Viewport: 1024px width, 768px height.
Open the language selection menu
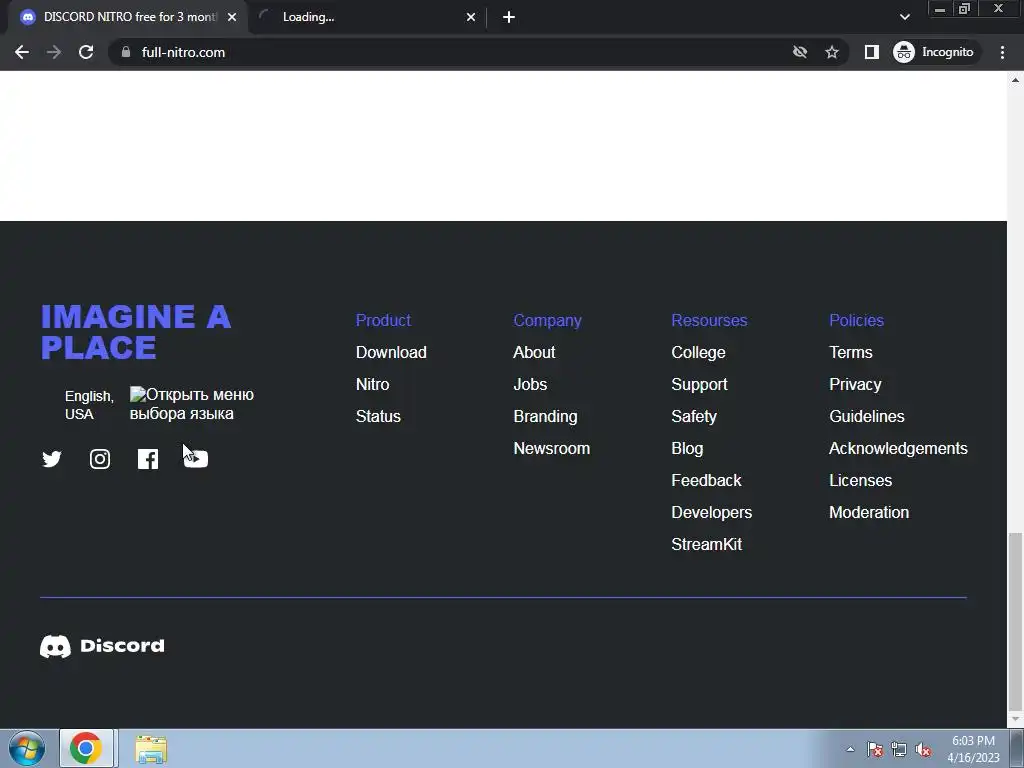point(192,404)
